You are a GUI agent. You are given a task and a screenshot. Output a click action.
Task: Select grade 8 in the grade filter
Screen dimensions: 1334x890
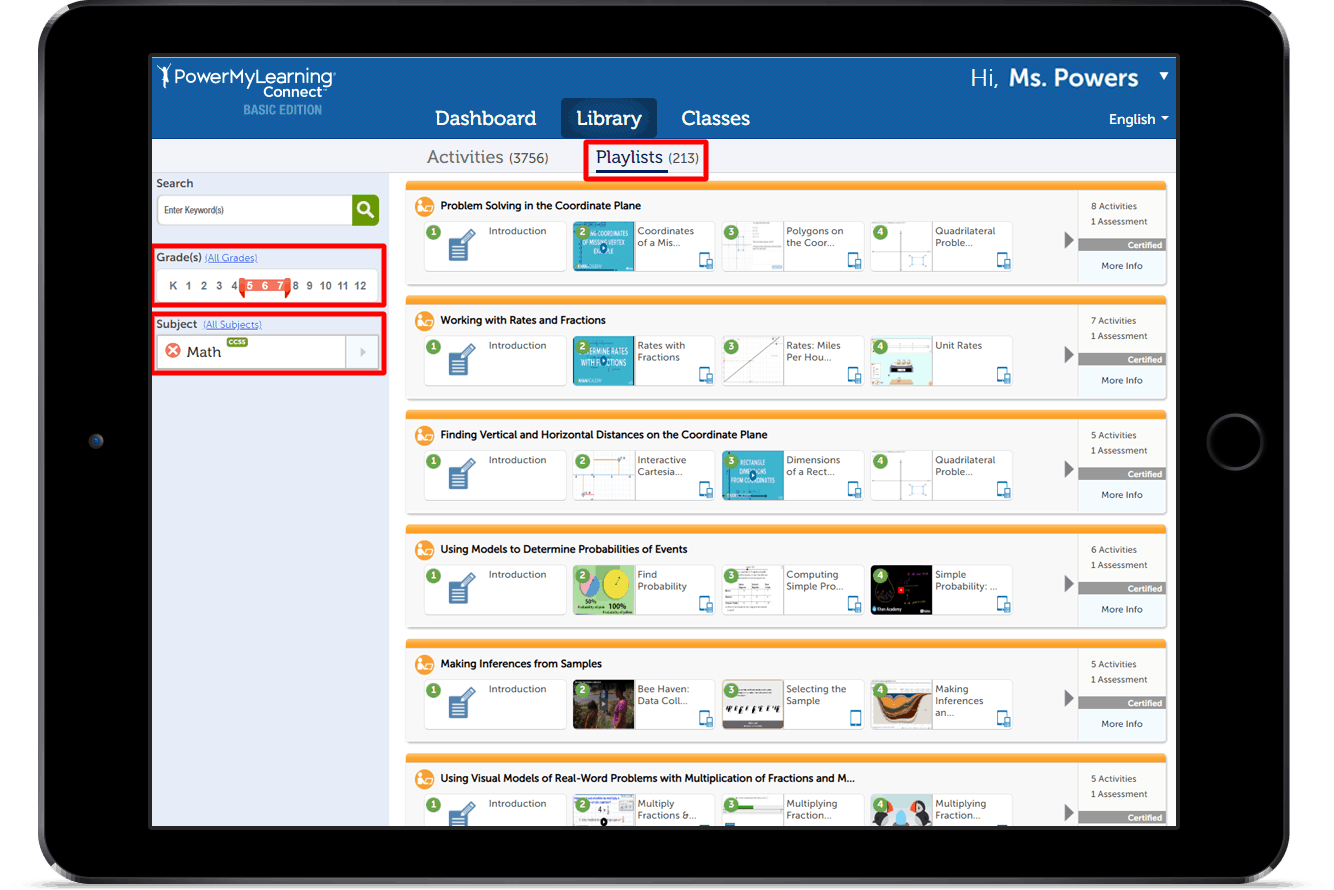(296, 286)
